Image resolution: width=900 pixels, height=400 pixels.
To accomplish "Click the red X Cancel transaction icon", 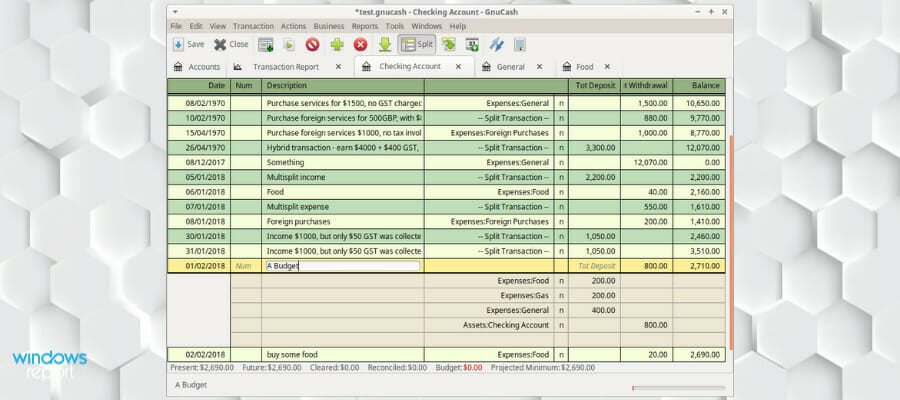I will (360, 44).
